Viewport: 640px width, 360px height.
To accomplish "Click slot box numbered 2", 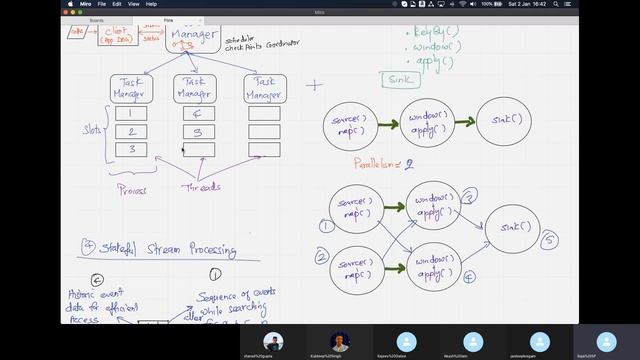I will point(131,131).
